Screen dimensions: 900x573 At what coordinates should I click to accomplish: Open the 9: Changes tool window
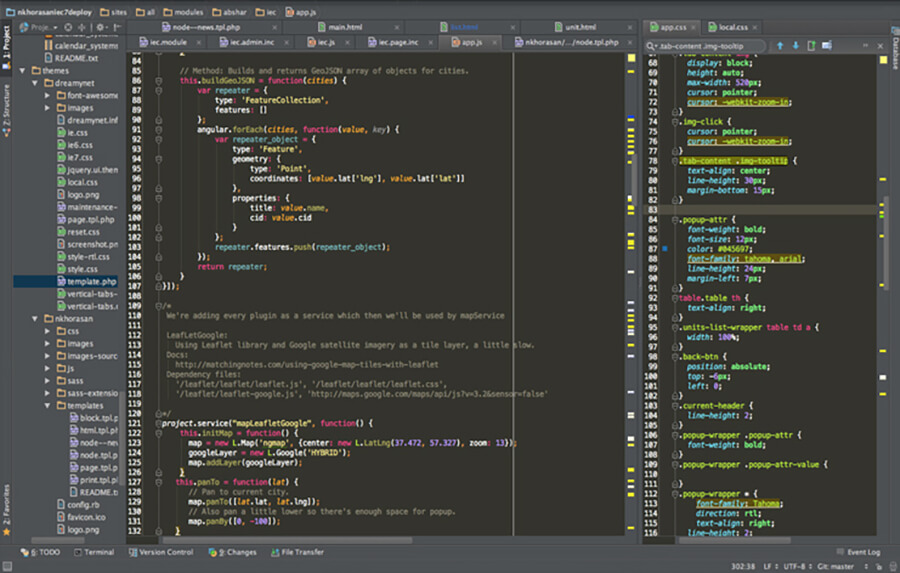pyautogui.click(x=232, y=552)
